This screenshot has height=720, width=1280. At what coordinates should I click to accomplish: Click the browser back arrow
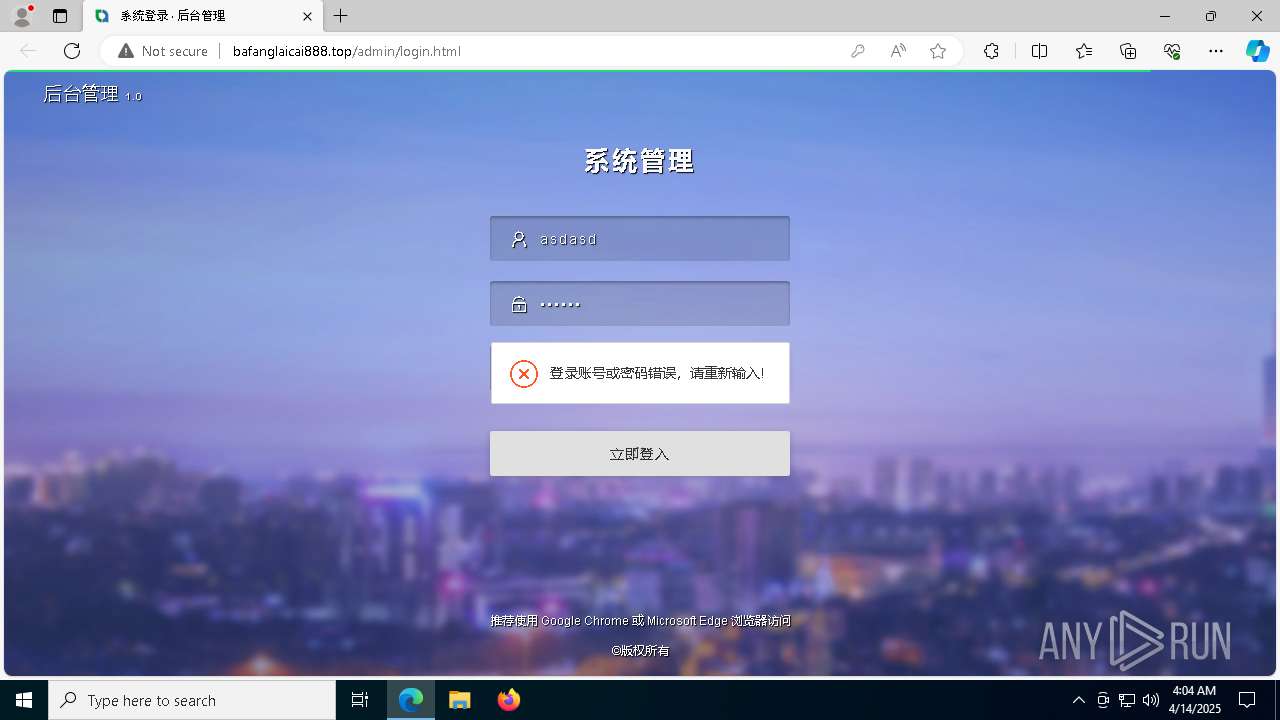tap(28, 51)
